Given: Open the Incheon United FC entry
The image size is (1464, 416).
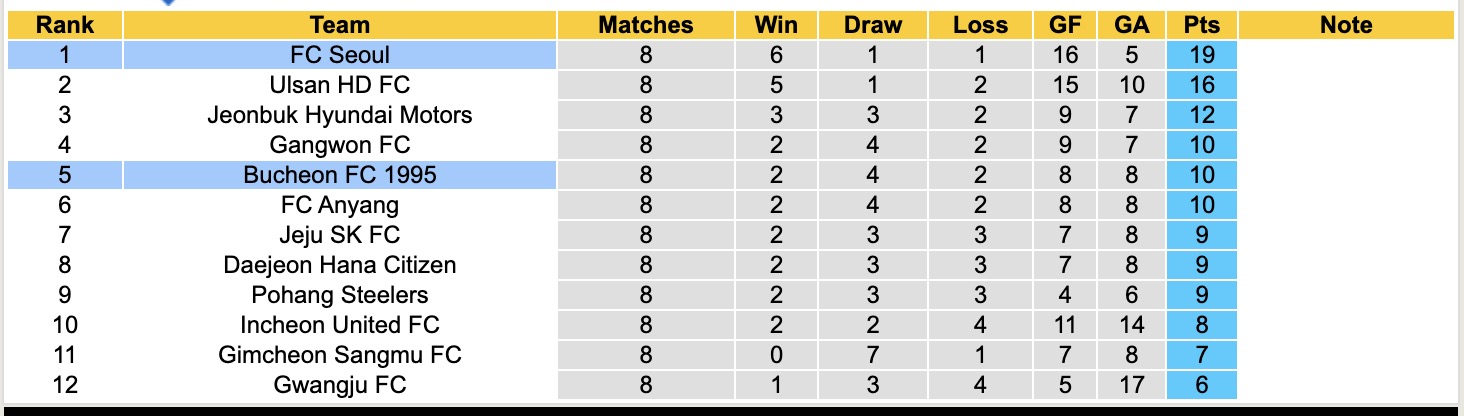Looking at the screenshot, I should click(x=340, y=325).
